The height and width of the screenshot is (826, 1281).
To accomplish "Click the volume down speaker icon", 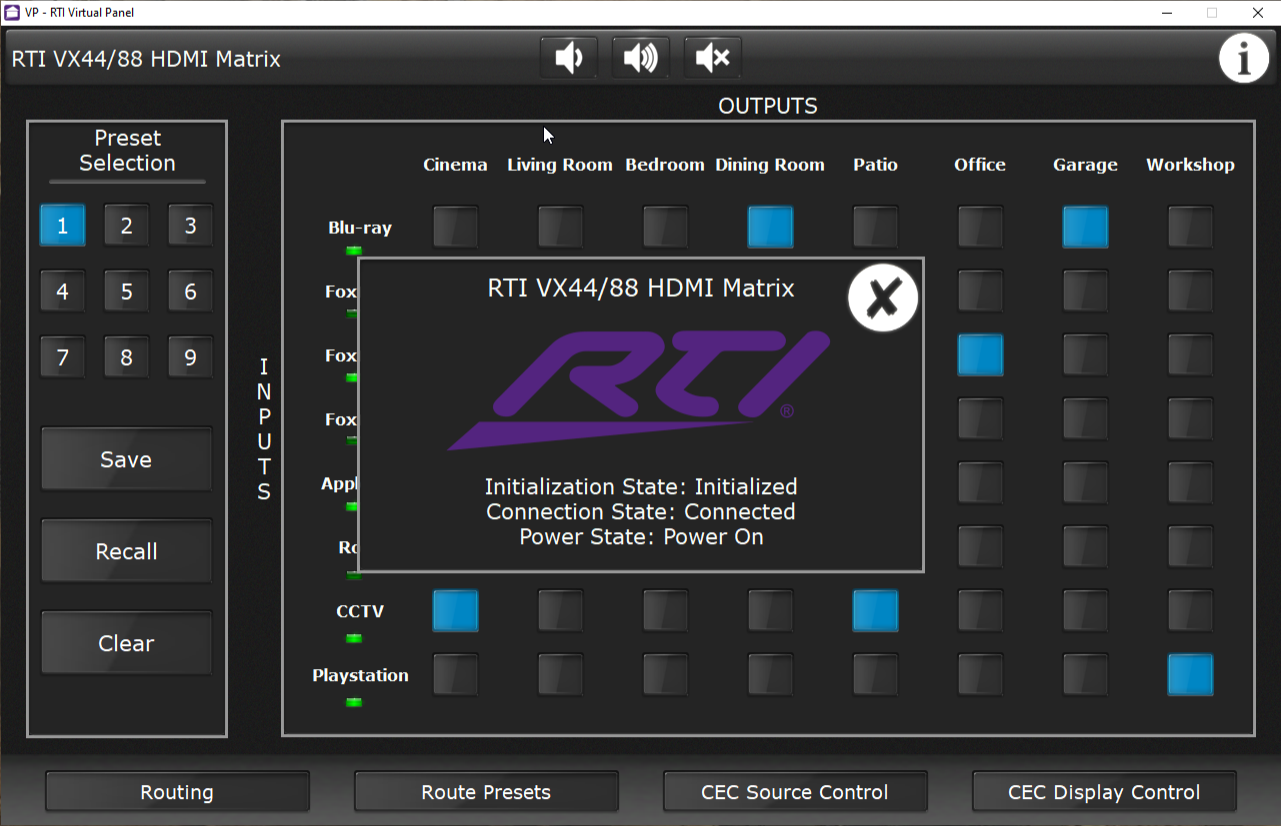I will point(569,58).
